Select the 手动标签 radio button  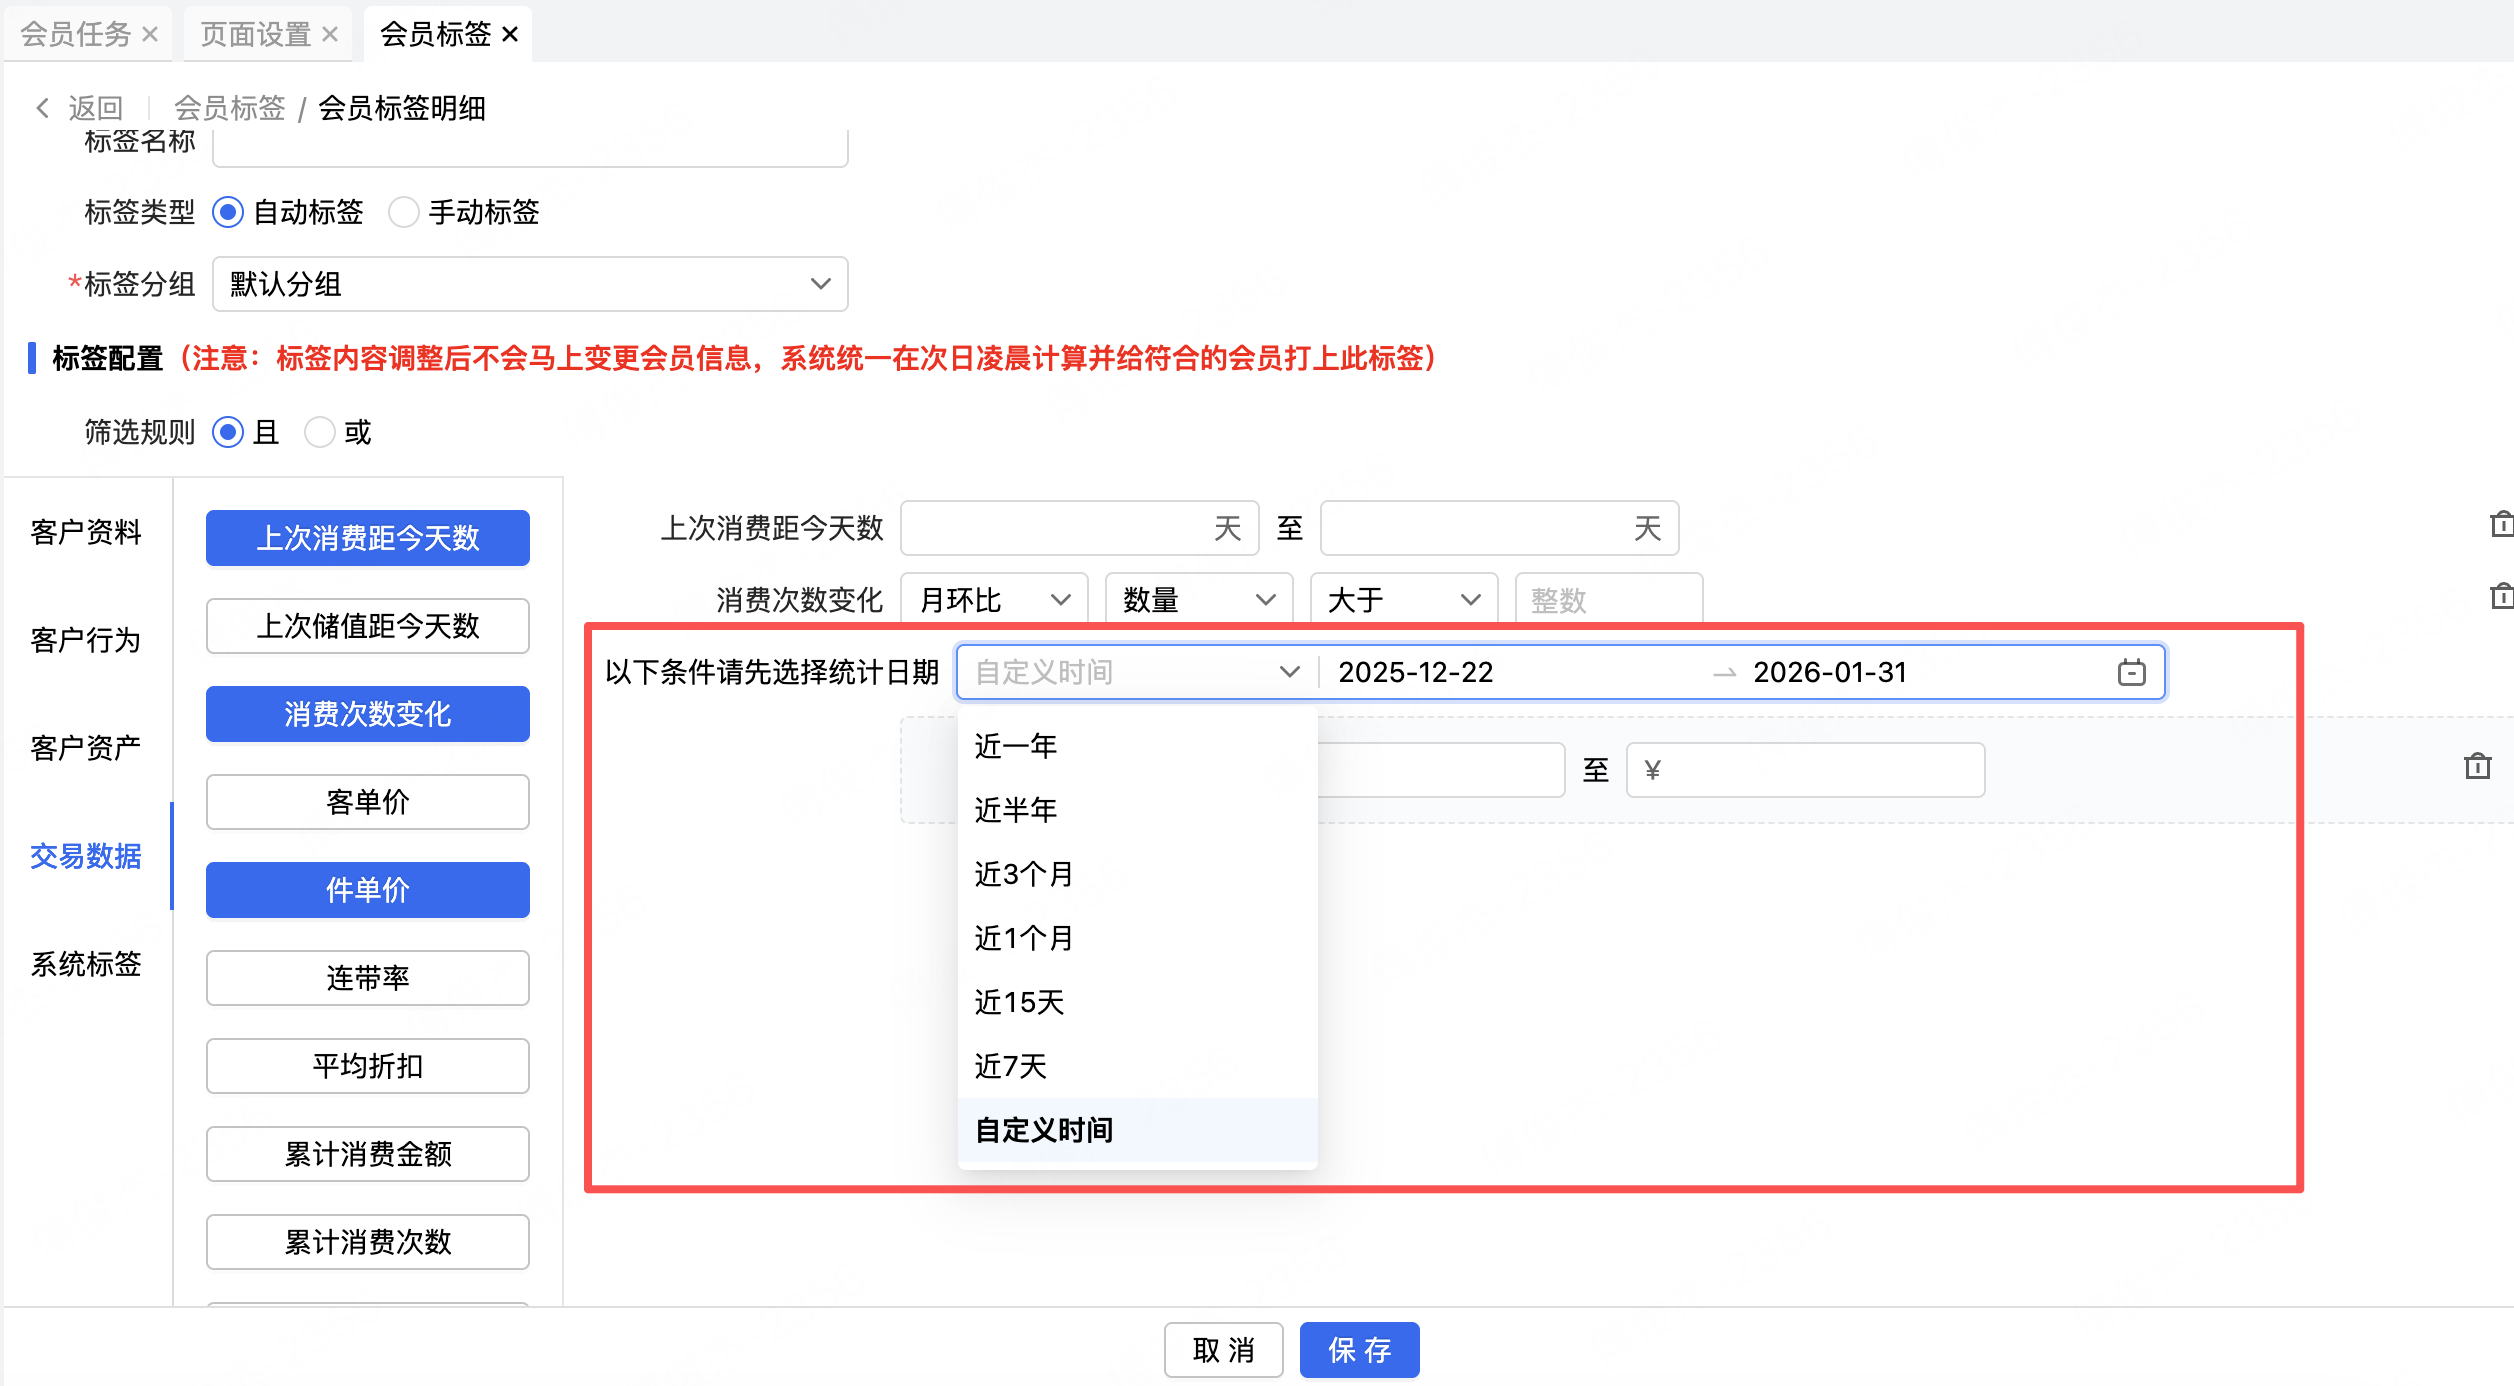tap(404, 212)
